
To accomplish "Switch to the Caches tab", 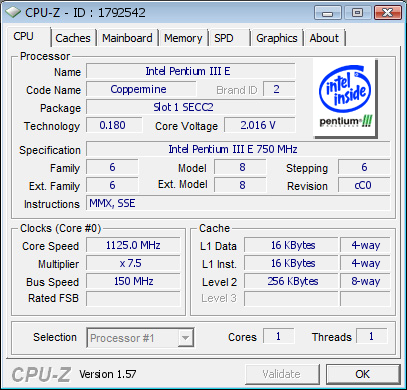I will [x=73, y=38].
